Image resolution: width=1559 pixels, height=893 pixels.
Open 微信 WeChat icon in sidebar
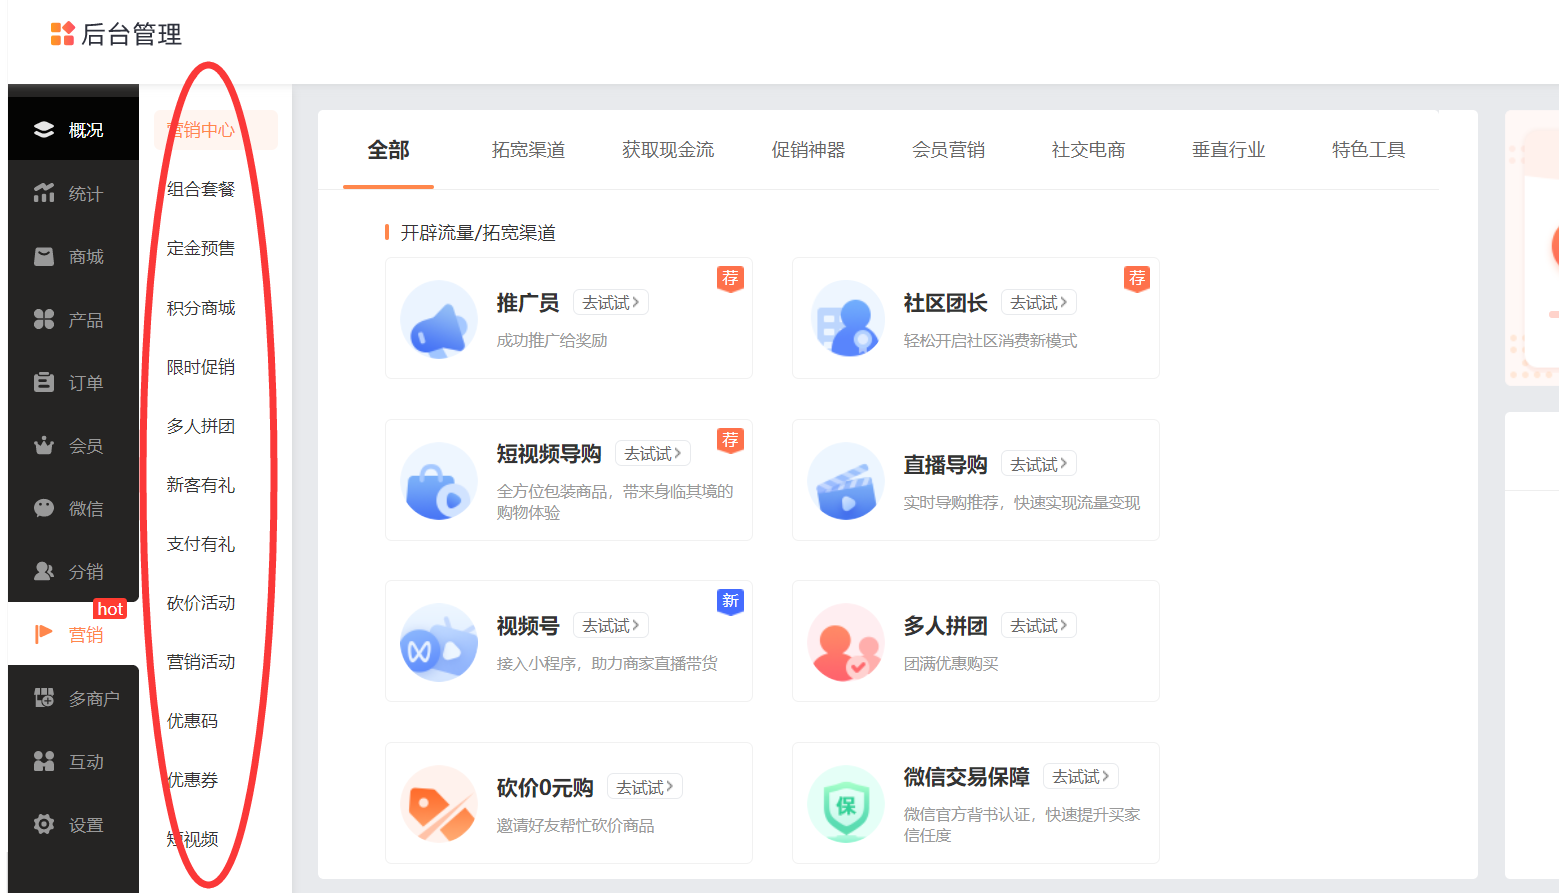coord(44,508)
